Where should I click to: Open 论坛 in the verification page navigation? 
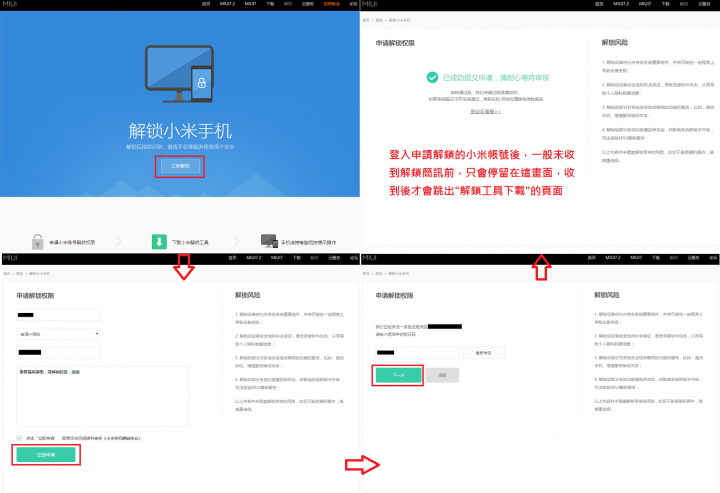pos(713,258)
